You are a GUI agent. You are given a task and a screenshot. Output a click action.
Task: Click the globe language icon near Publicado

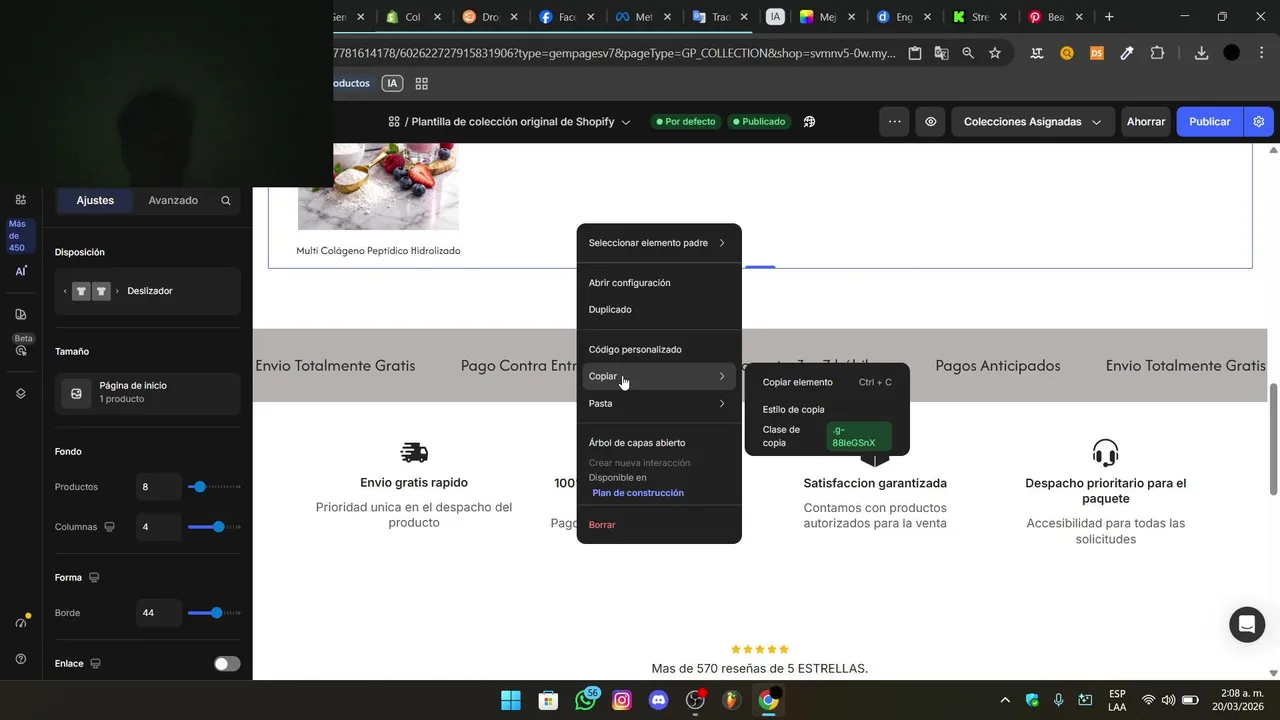tap(809, 122)
